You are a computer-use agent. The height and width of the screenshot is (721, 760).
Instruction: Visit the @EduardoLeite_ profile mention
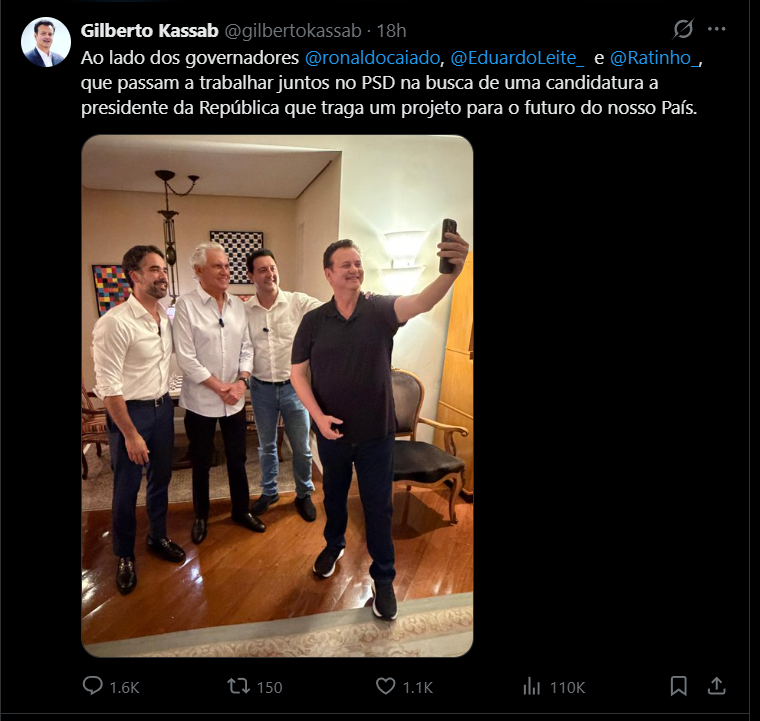(518, 58)
